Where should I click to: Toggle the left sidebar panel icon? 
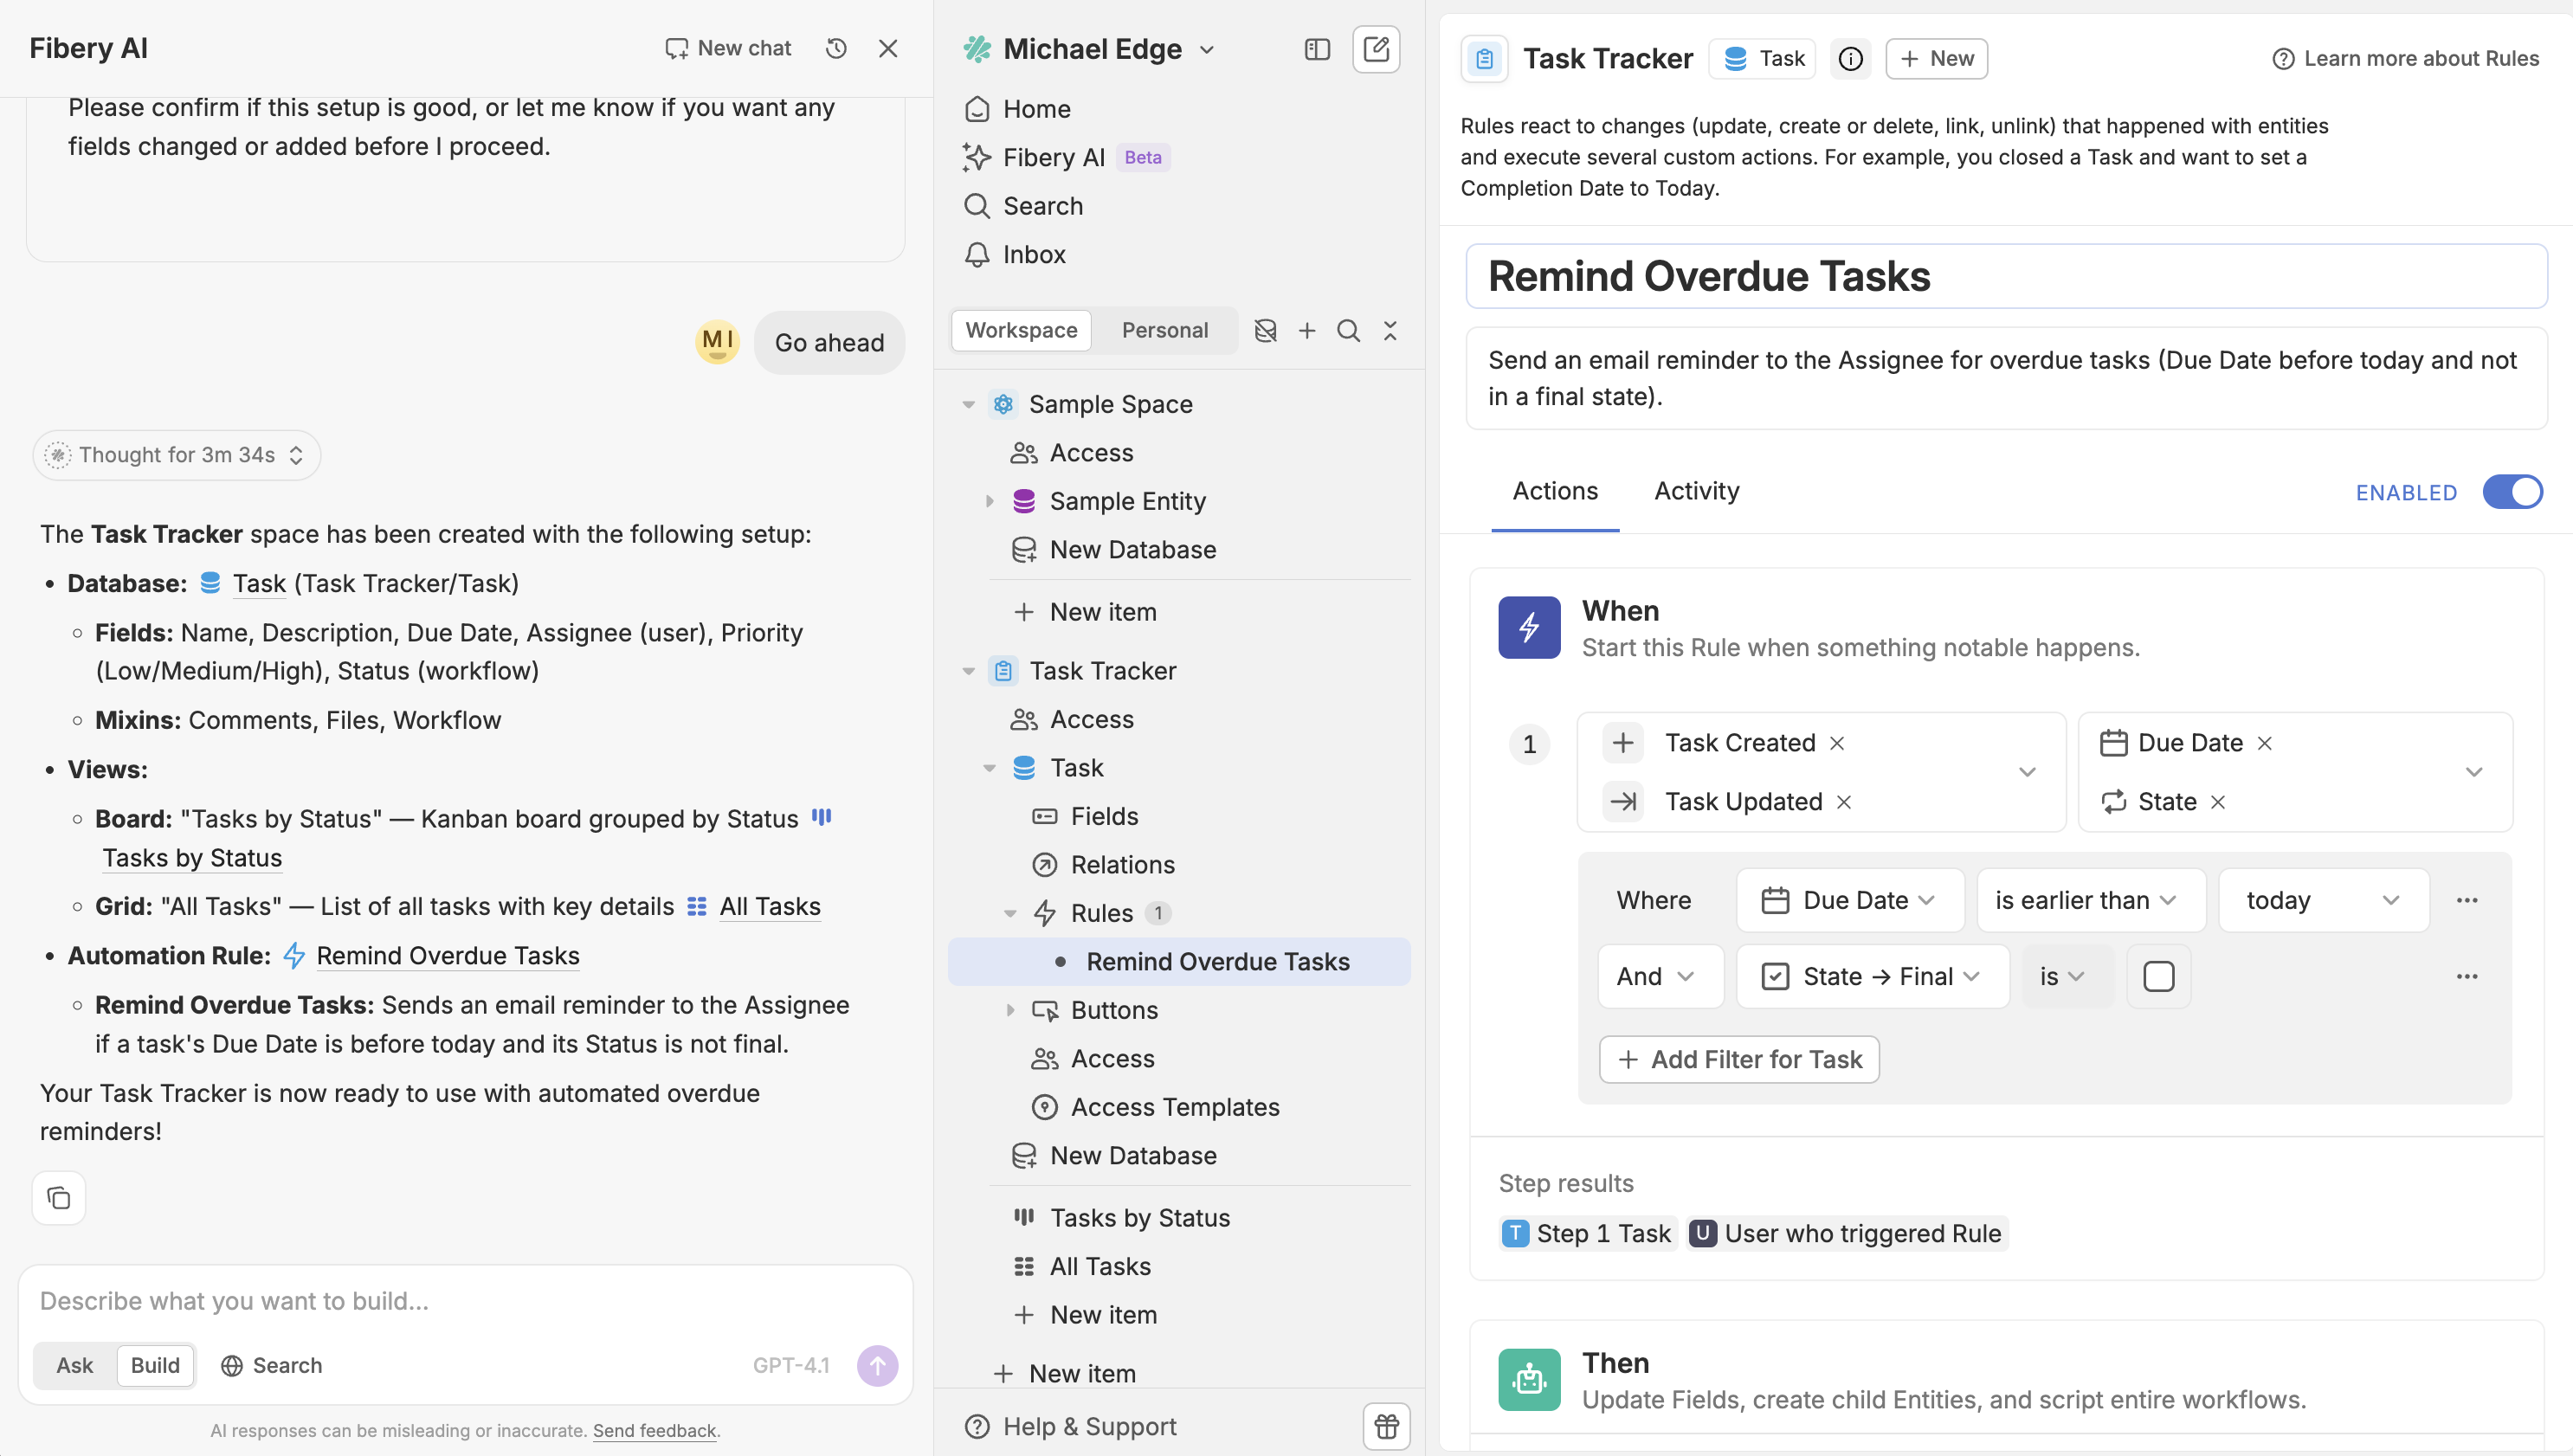[x=1317, y=48]
